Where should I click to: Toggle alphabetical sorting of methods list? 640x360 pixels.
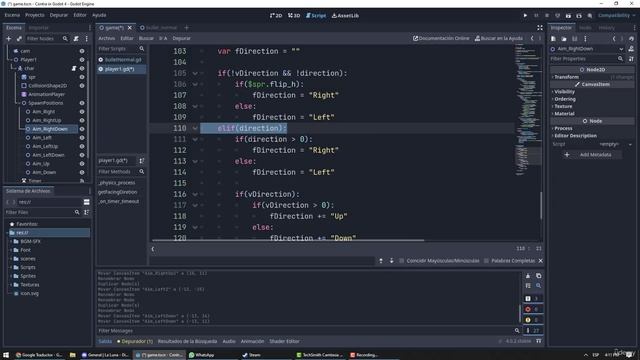[141, 161]
